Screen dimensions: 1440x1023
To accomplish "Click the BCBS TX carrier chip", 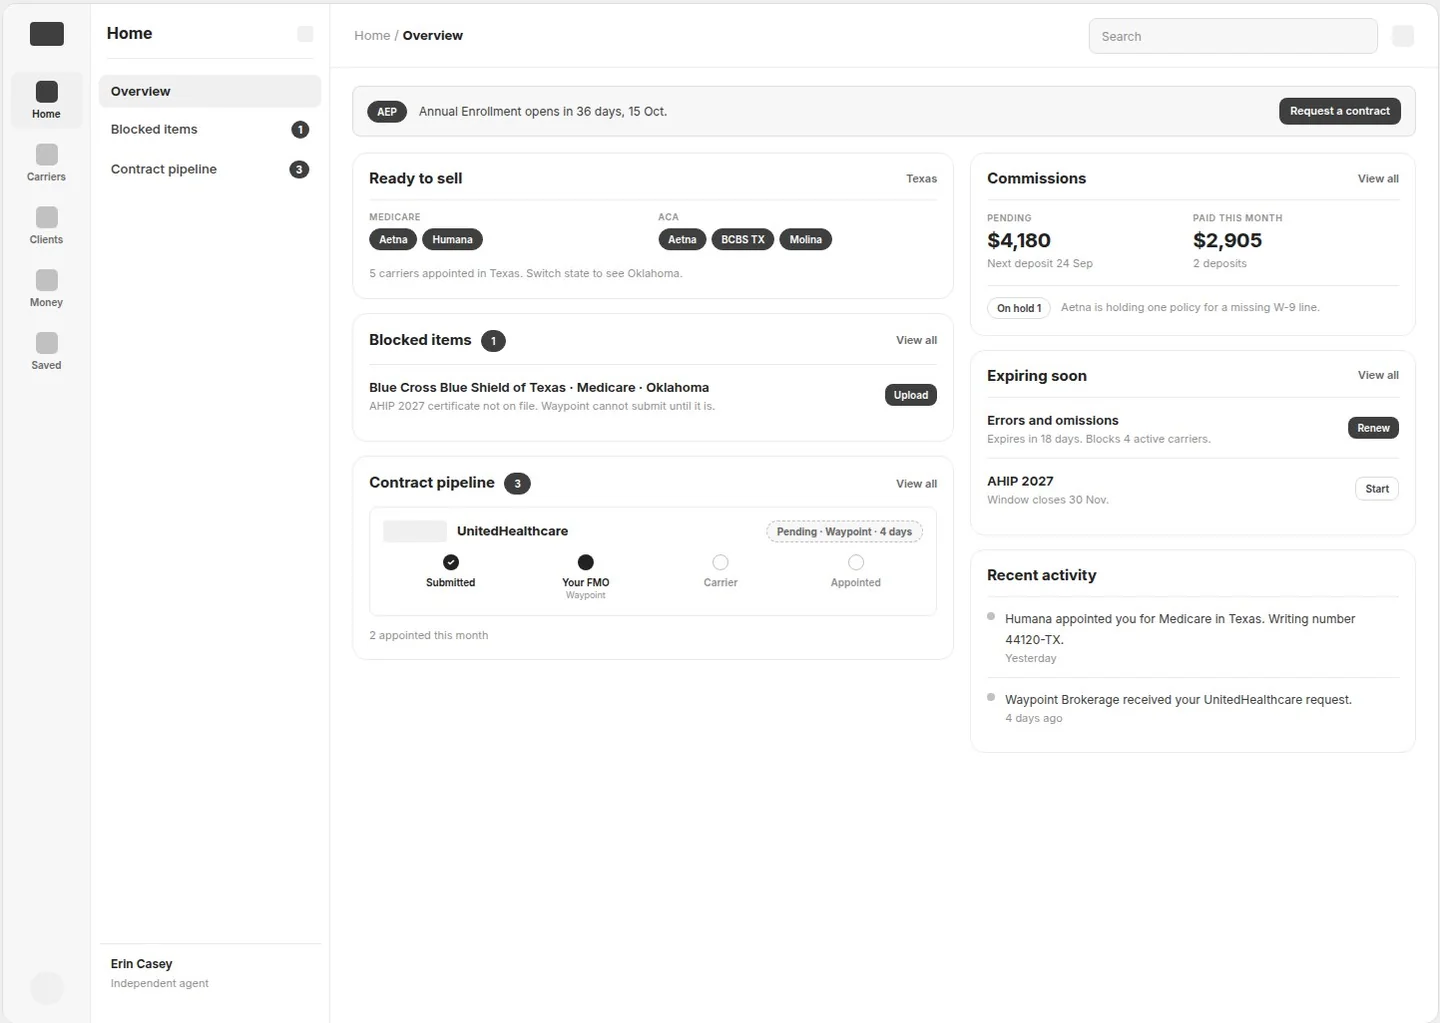I will tap(743, 239).
